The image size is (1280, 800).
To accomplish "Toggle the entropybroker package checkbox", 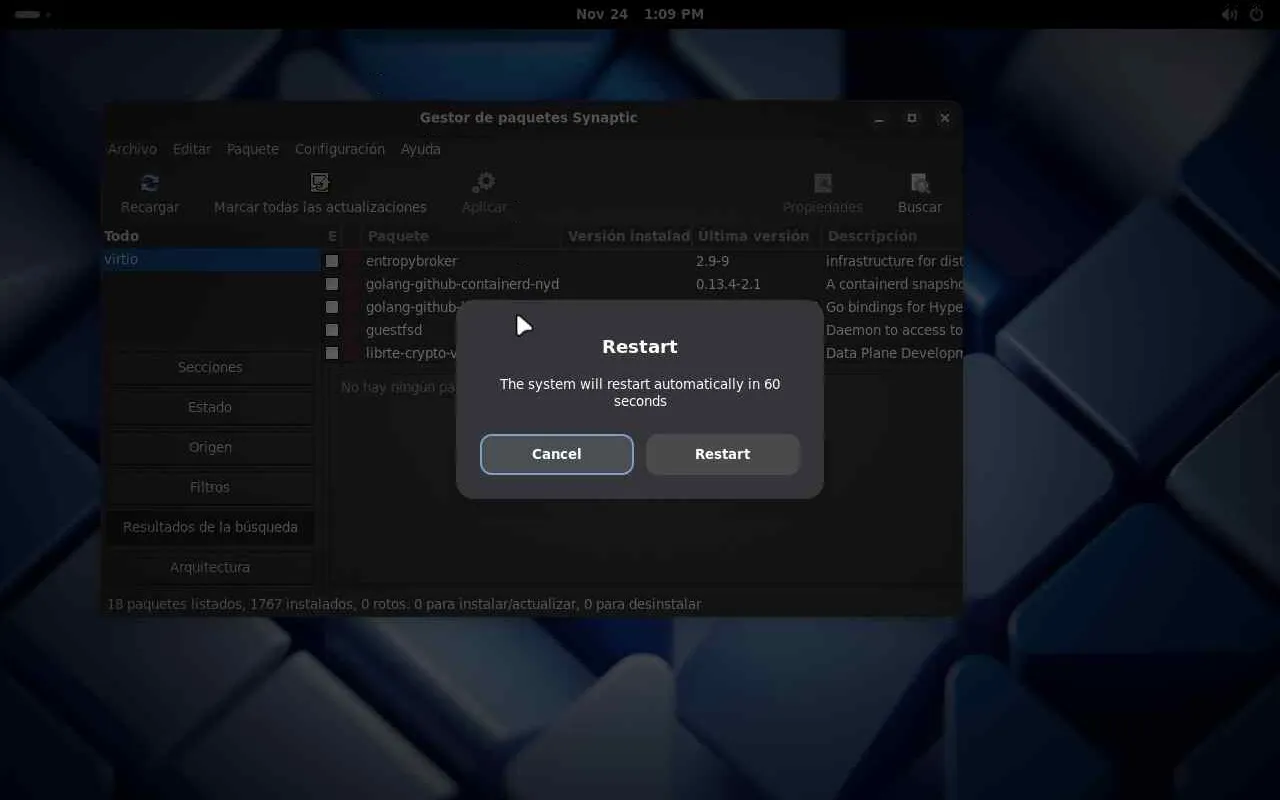I will click(332, 261).
